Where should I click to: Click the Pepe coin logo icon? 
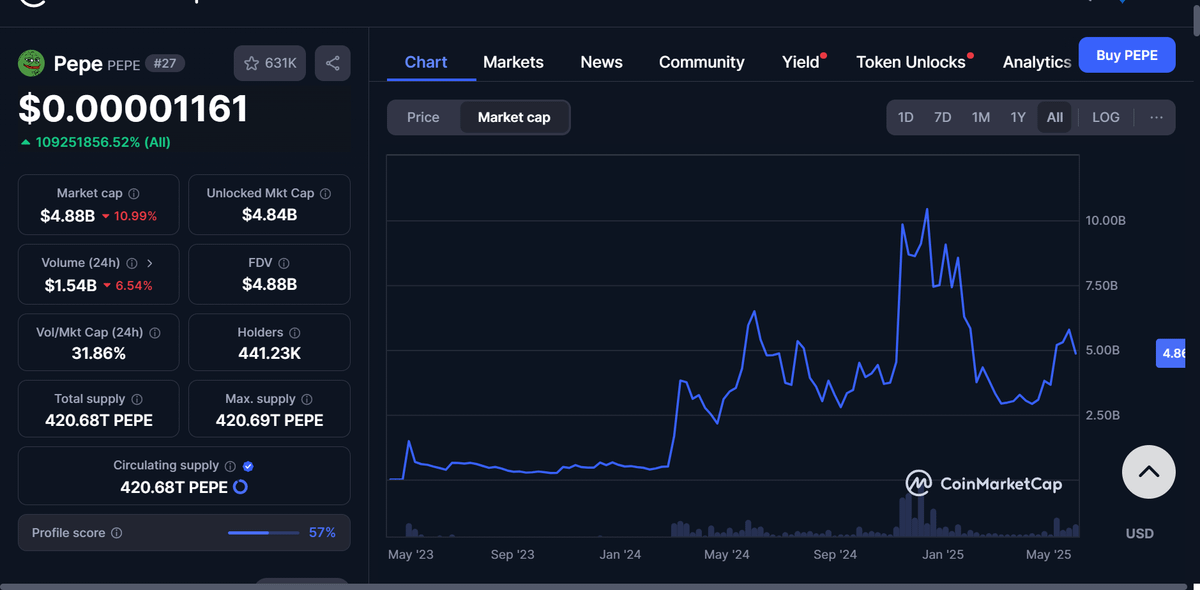click(32, 63)
